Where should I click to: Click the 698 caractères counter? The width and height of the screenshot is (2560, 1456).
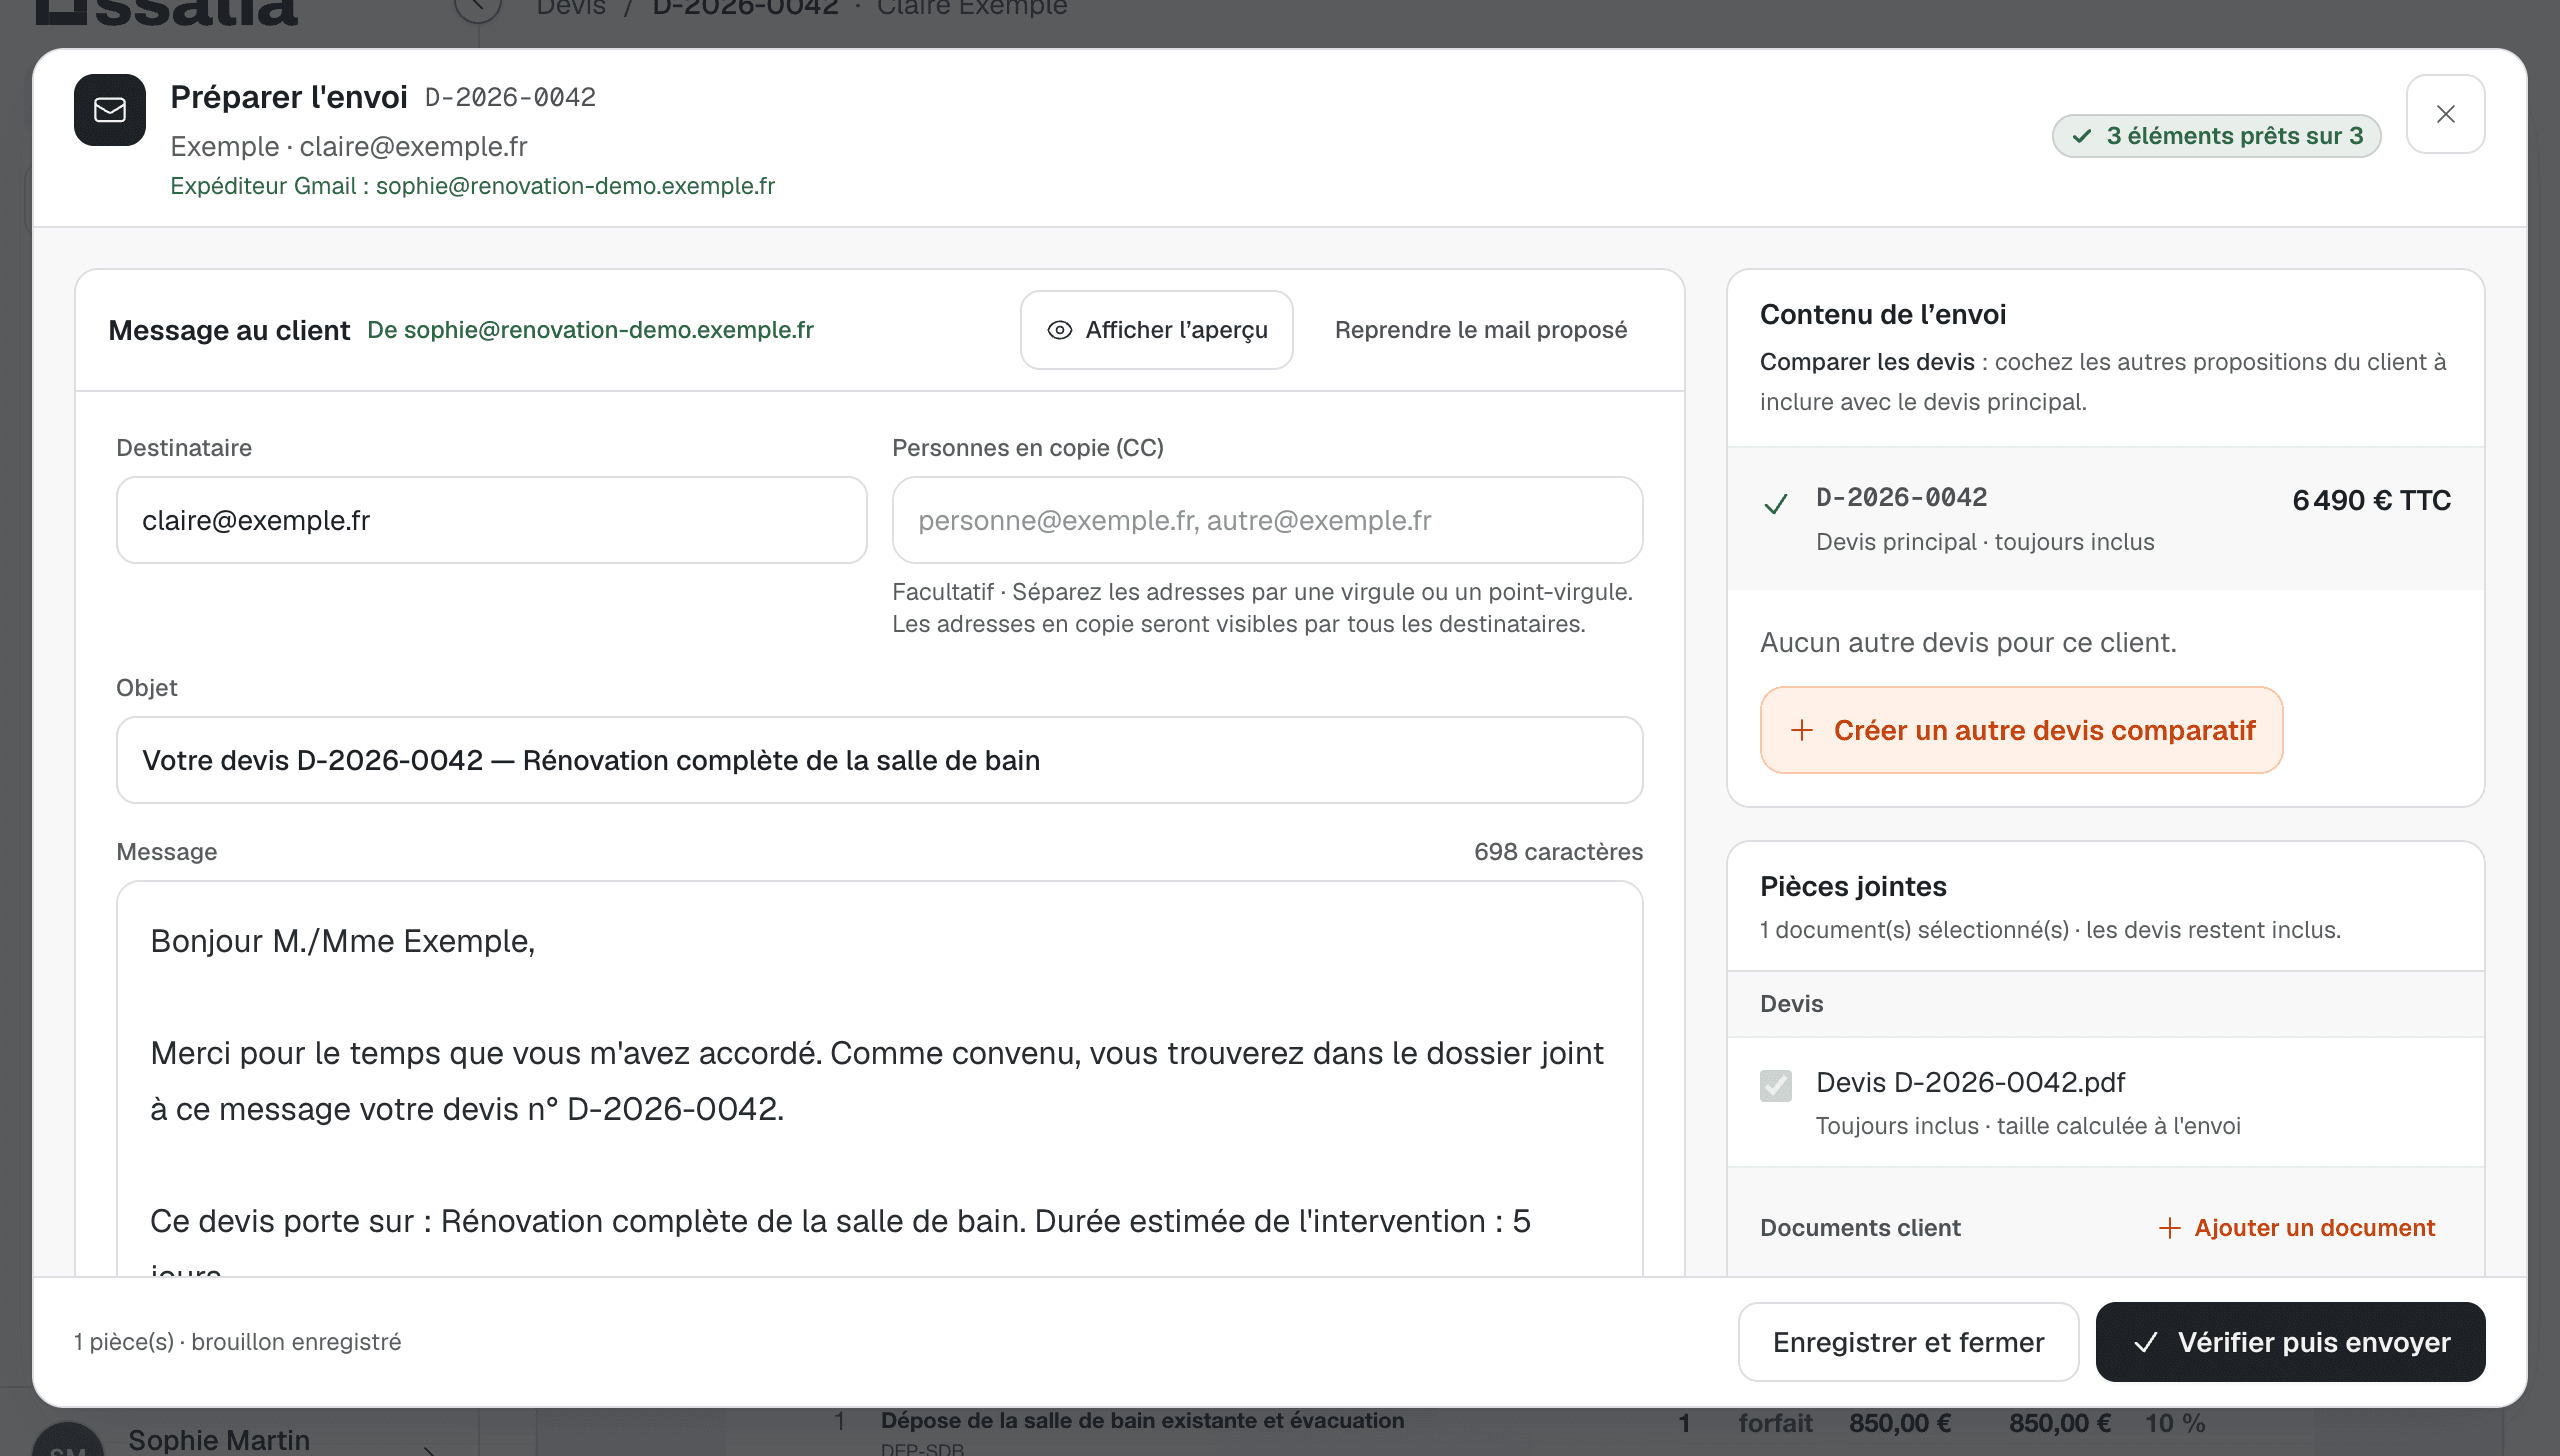(1558, 852)
